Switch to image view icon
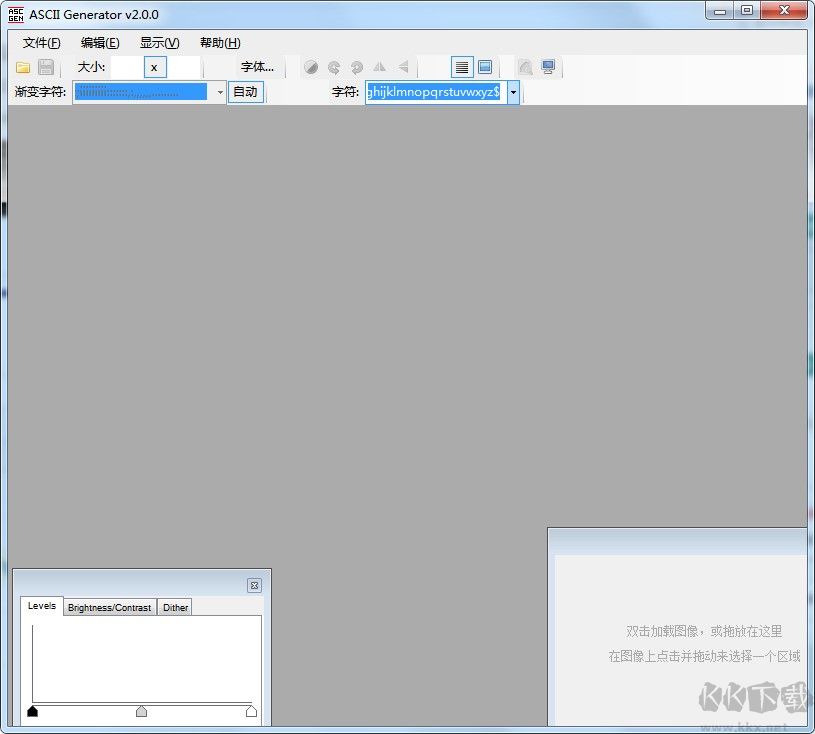815x734 pixels. (x=485, y=68)
